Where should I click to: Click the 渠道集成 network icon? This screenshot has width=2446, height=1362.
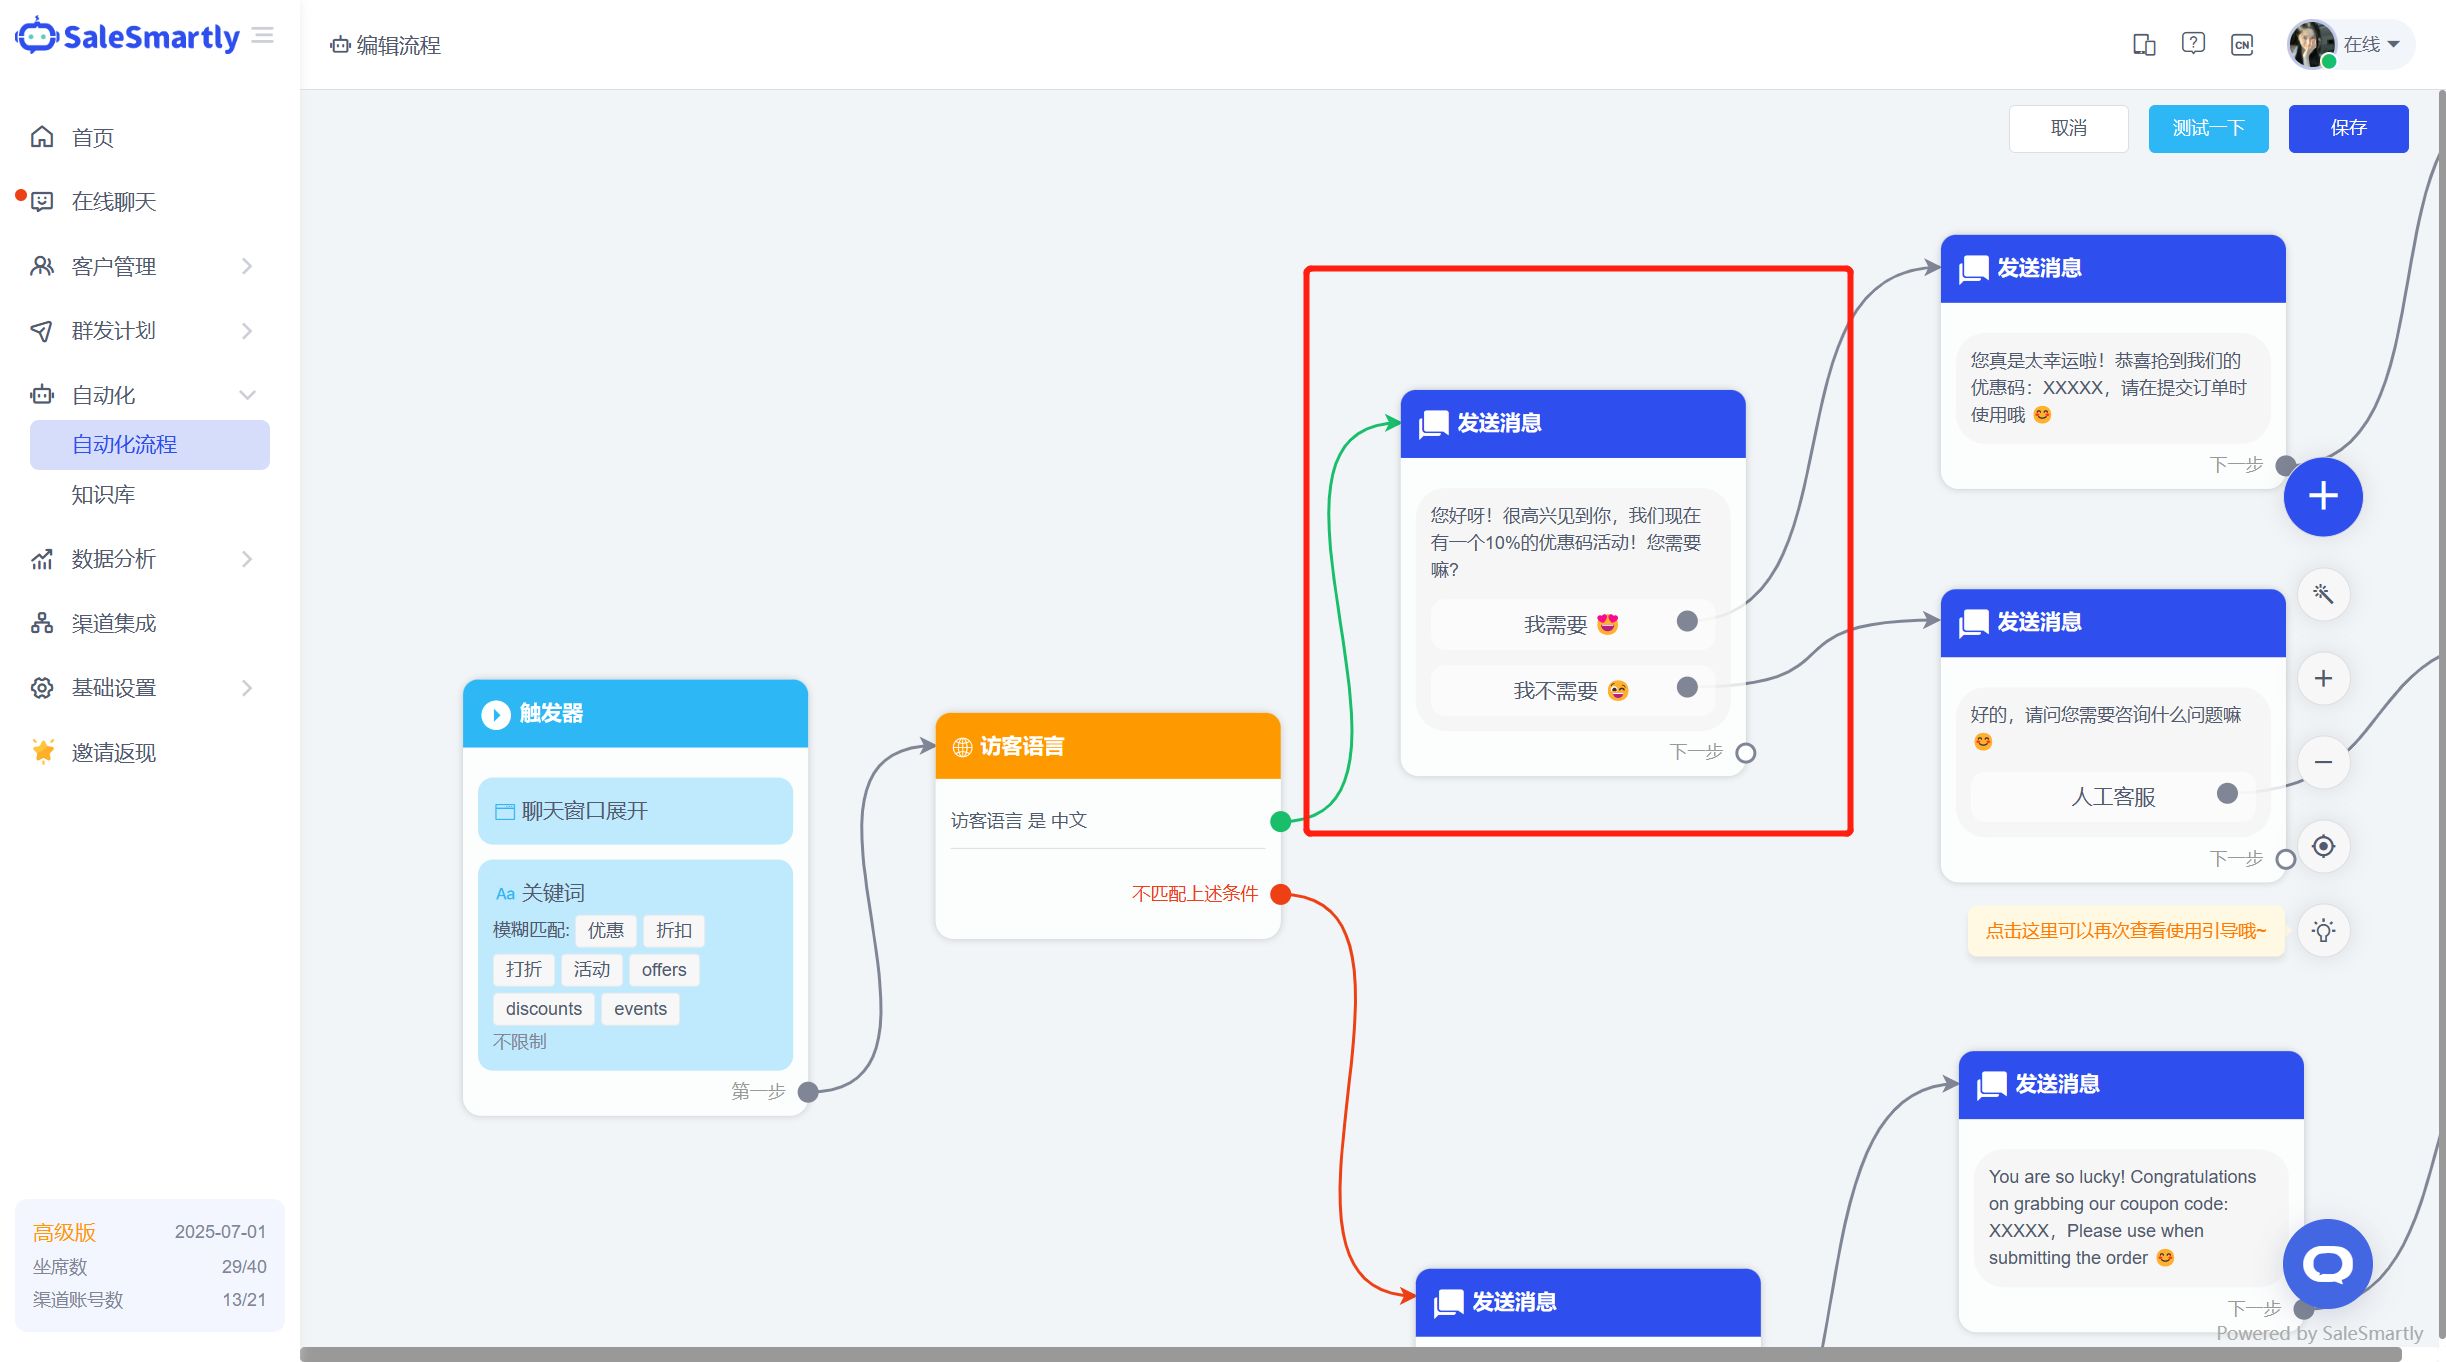[x=42, y=623]
